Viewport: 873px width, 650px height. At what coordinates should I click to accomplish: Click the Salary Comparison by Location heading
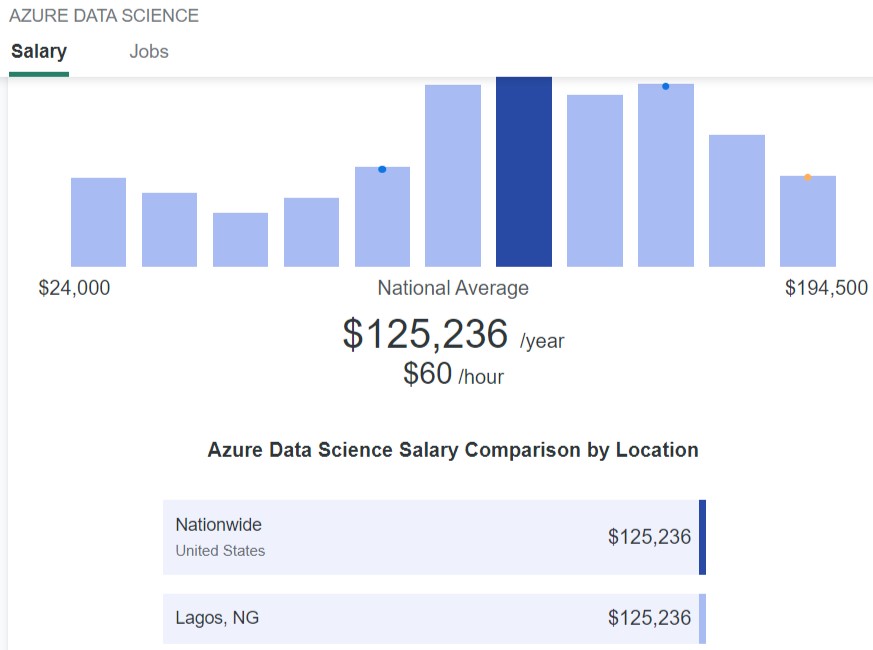[x=453, y=450]
